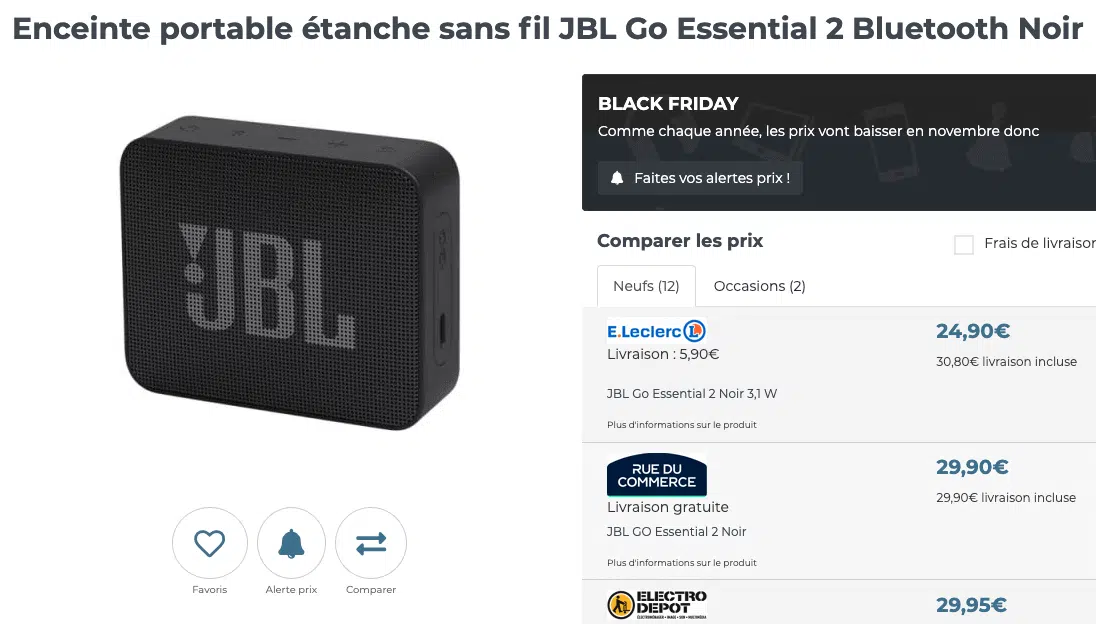Click the JBL Go Essential 2 product title
Image resolution: width=1096 pixels, height=624 pixels.
pos(548,29)
